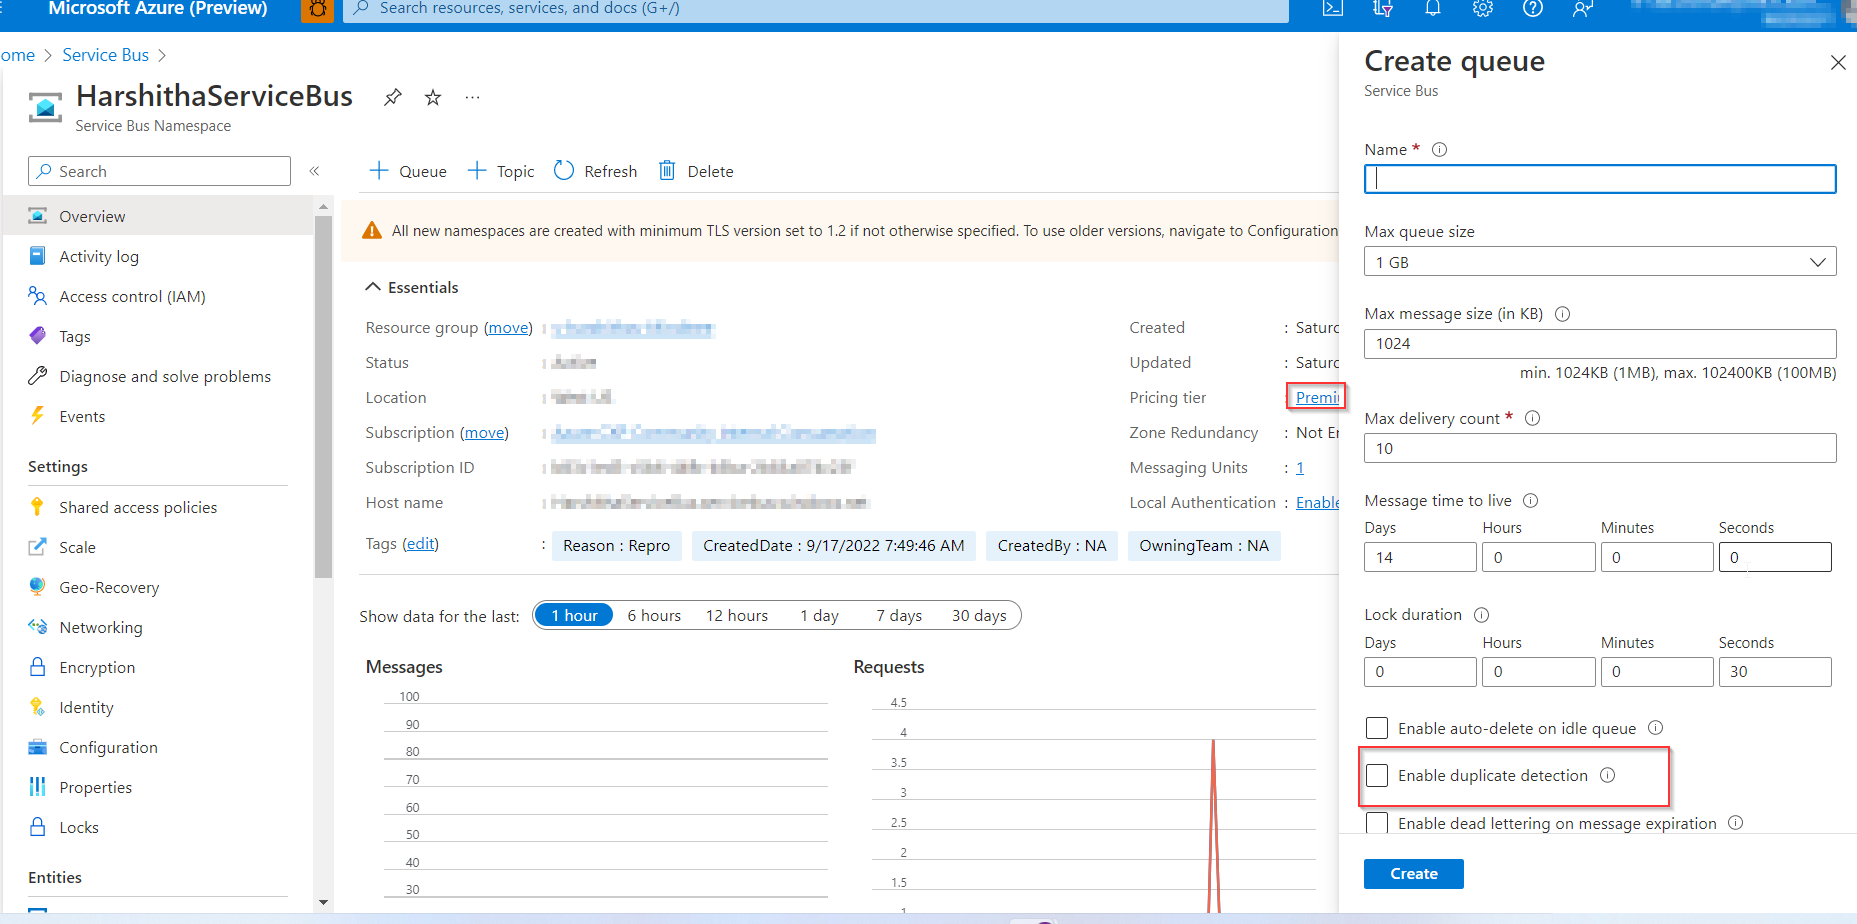The image size is (1857, 924).
Task: Open Locks in the left menu
Action: tap(158, 827)
